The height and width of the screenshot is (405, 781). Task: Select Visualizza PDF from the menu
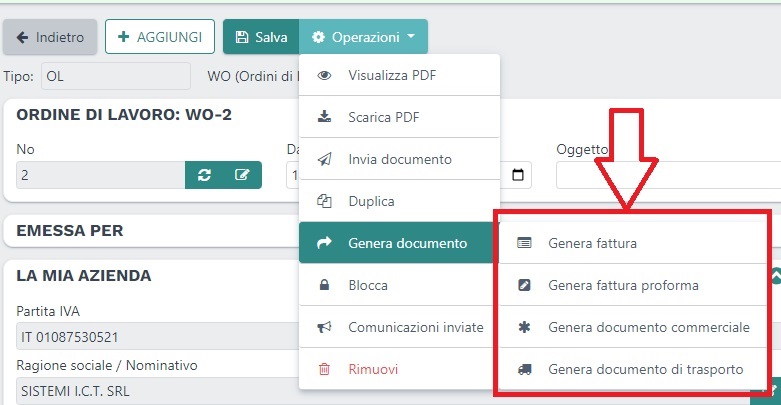(398, 75)
